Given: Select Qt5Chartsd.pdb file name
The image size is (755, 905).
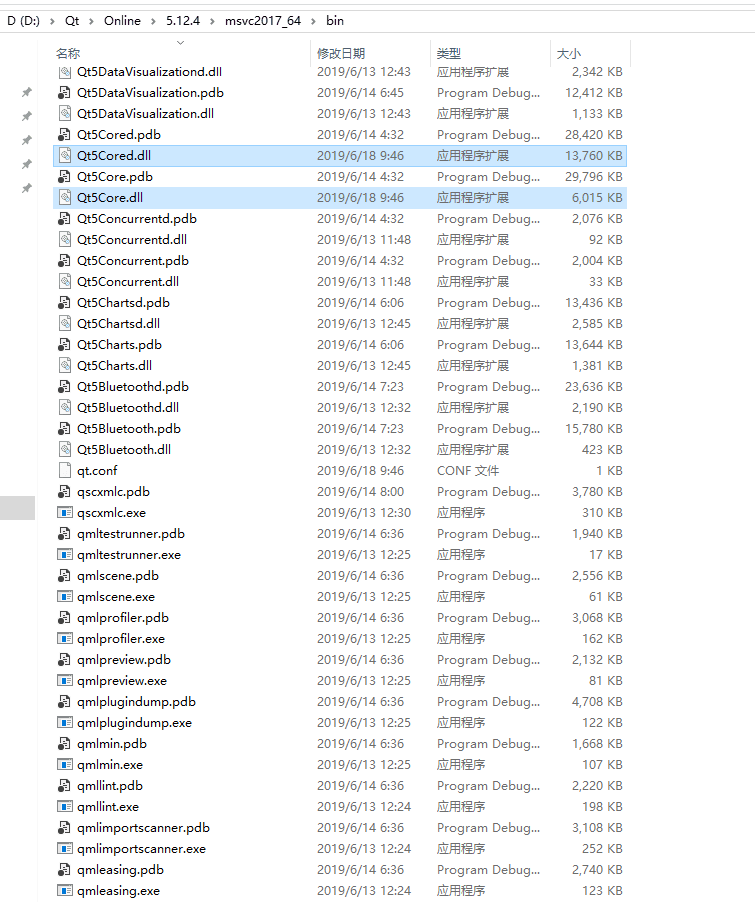Looking at the screenshot, I should coord(124,303).
